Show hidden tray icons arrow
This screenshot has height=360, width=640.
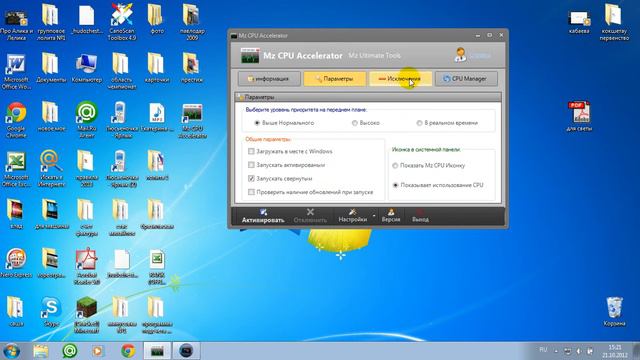[x=556, y=351]
